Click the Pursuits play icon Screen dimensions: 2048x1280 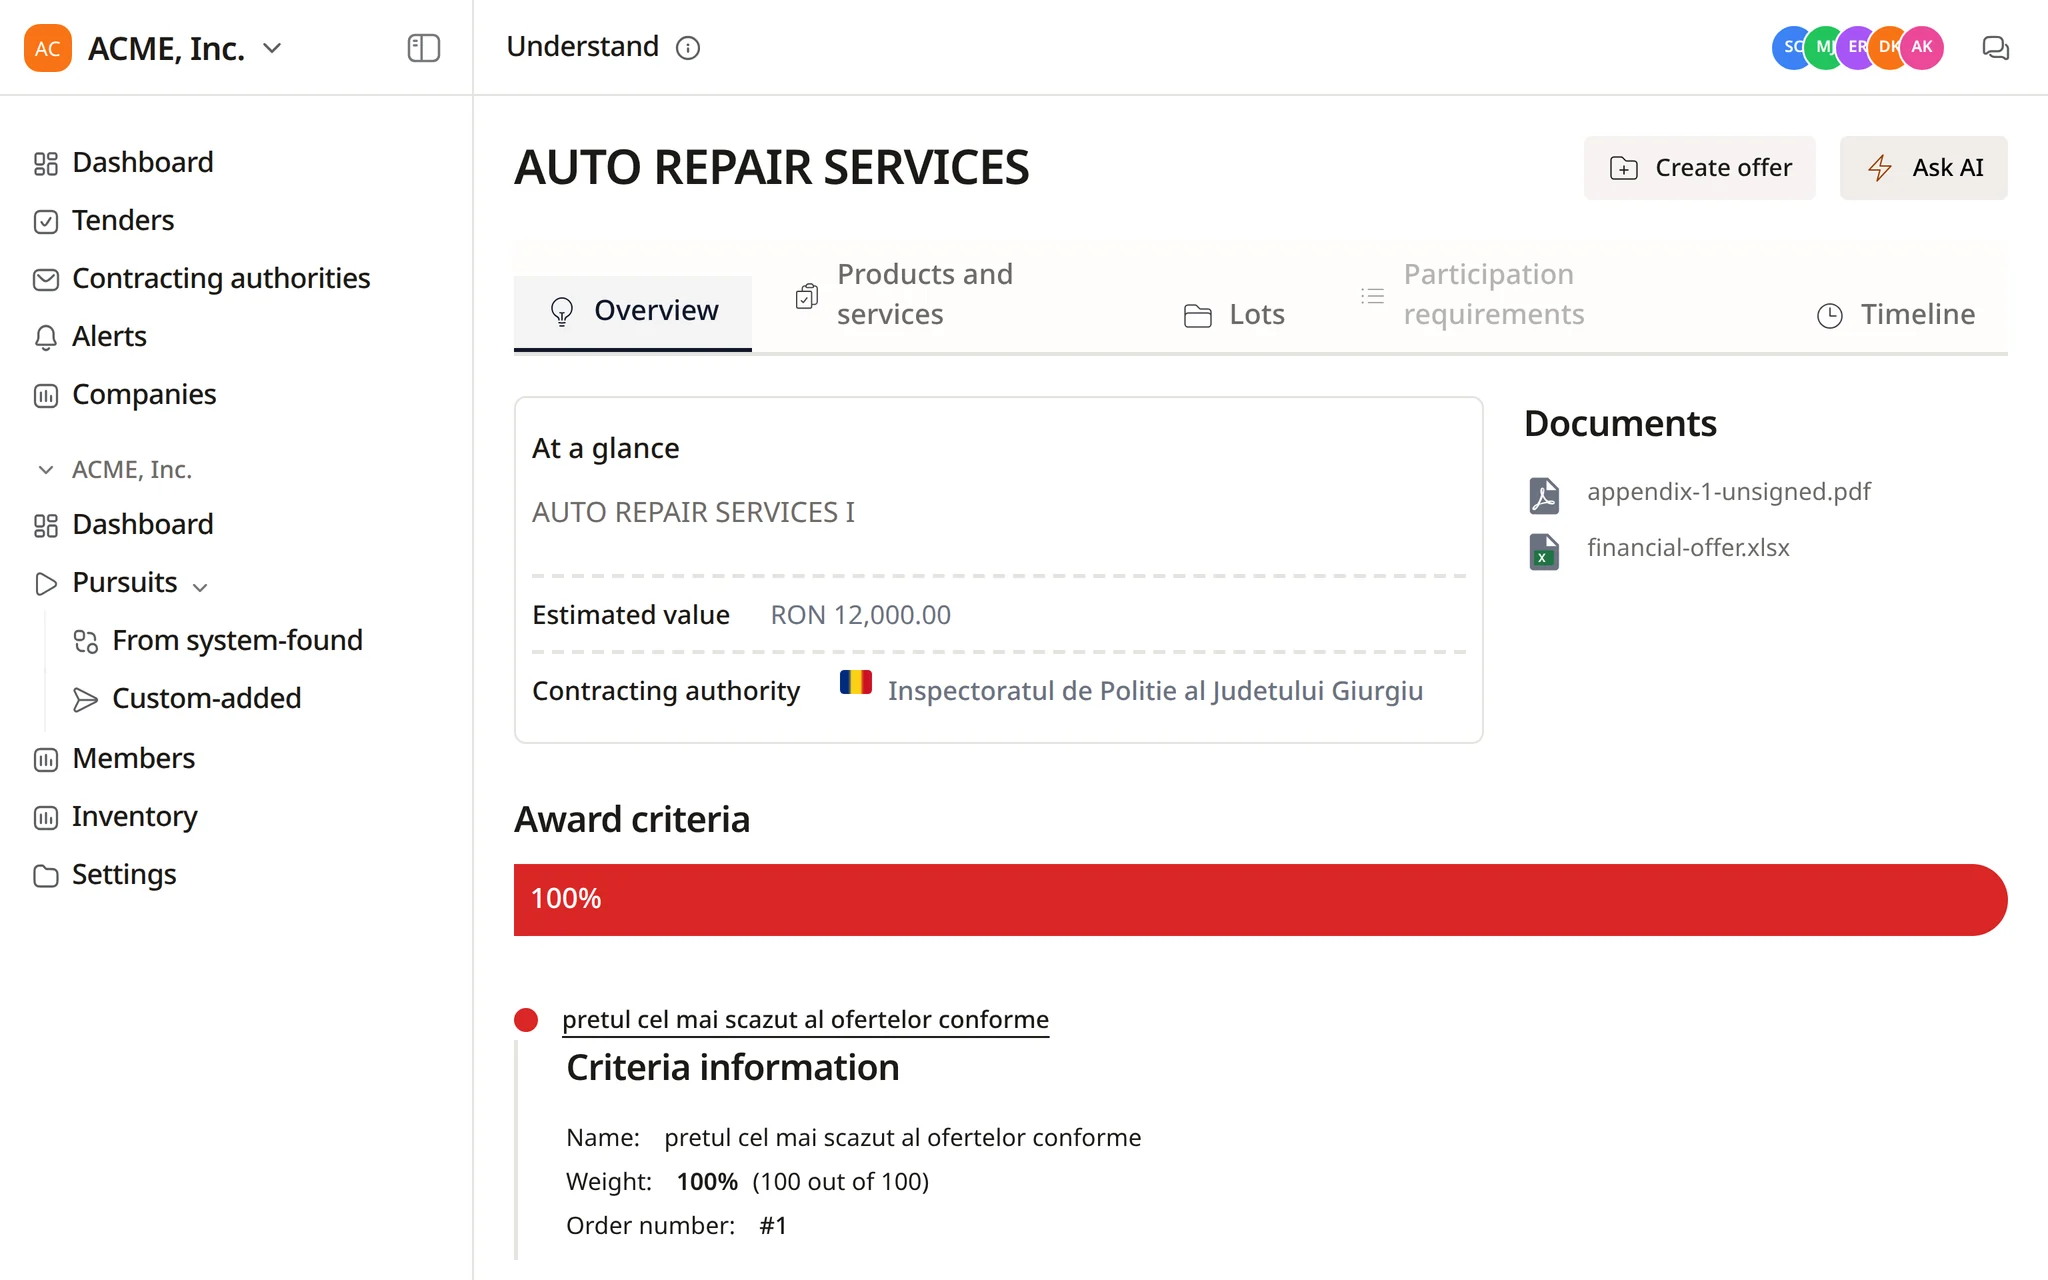point(46,583)
